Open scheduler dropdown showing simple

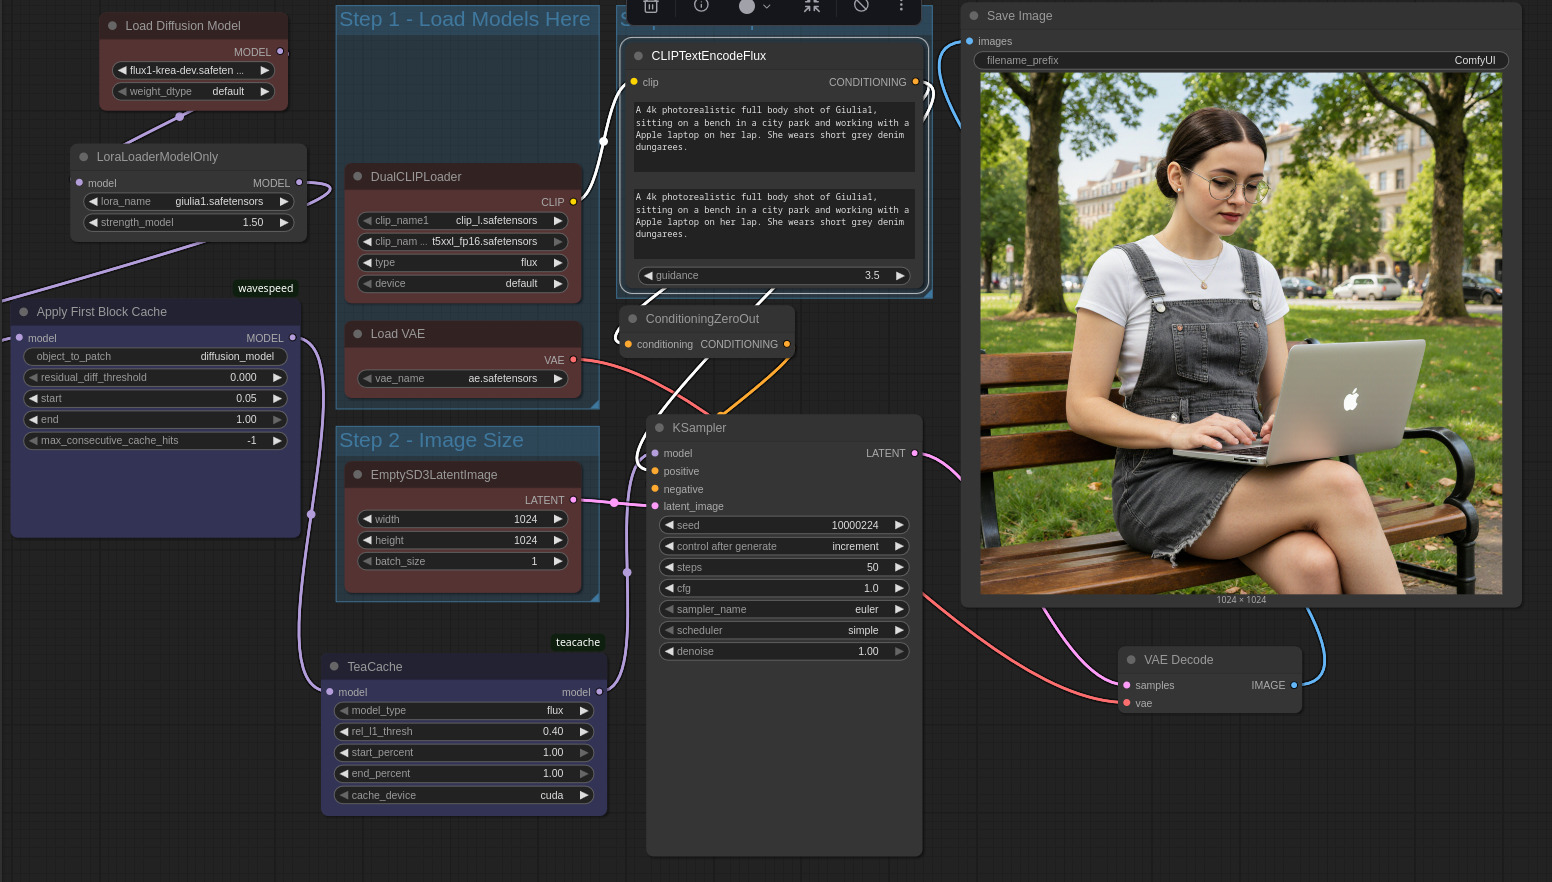pyautogui.click(x=783, y=630)
